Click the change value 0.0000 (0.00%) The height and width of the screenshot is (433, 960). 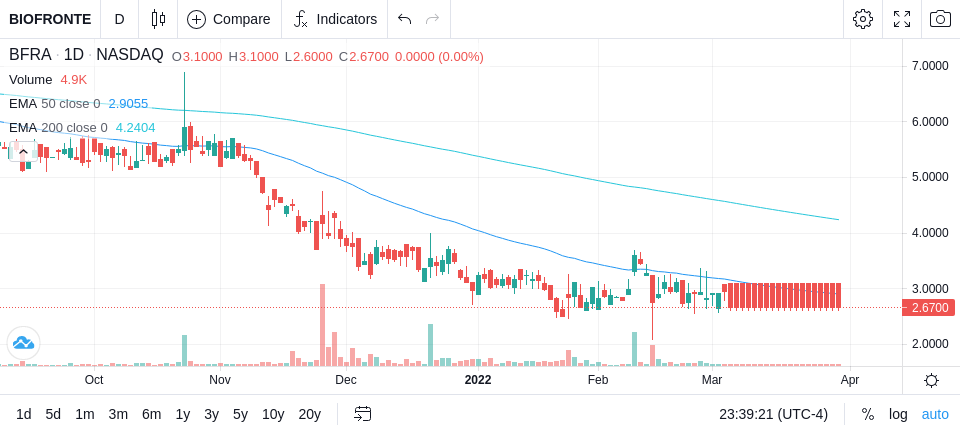click(439, 57)
